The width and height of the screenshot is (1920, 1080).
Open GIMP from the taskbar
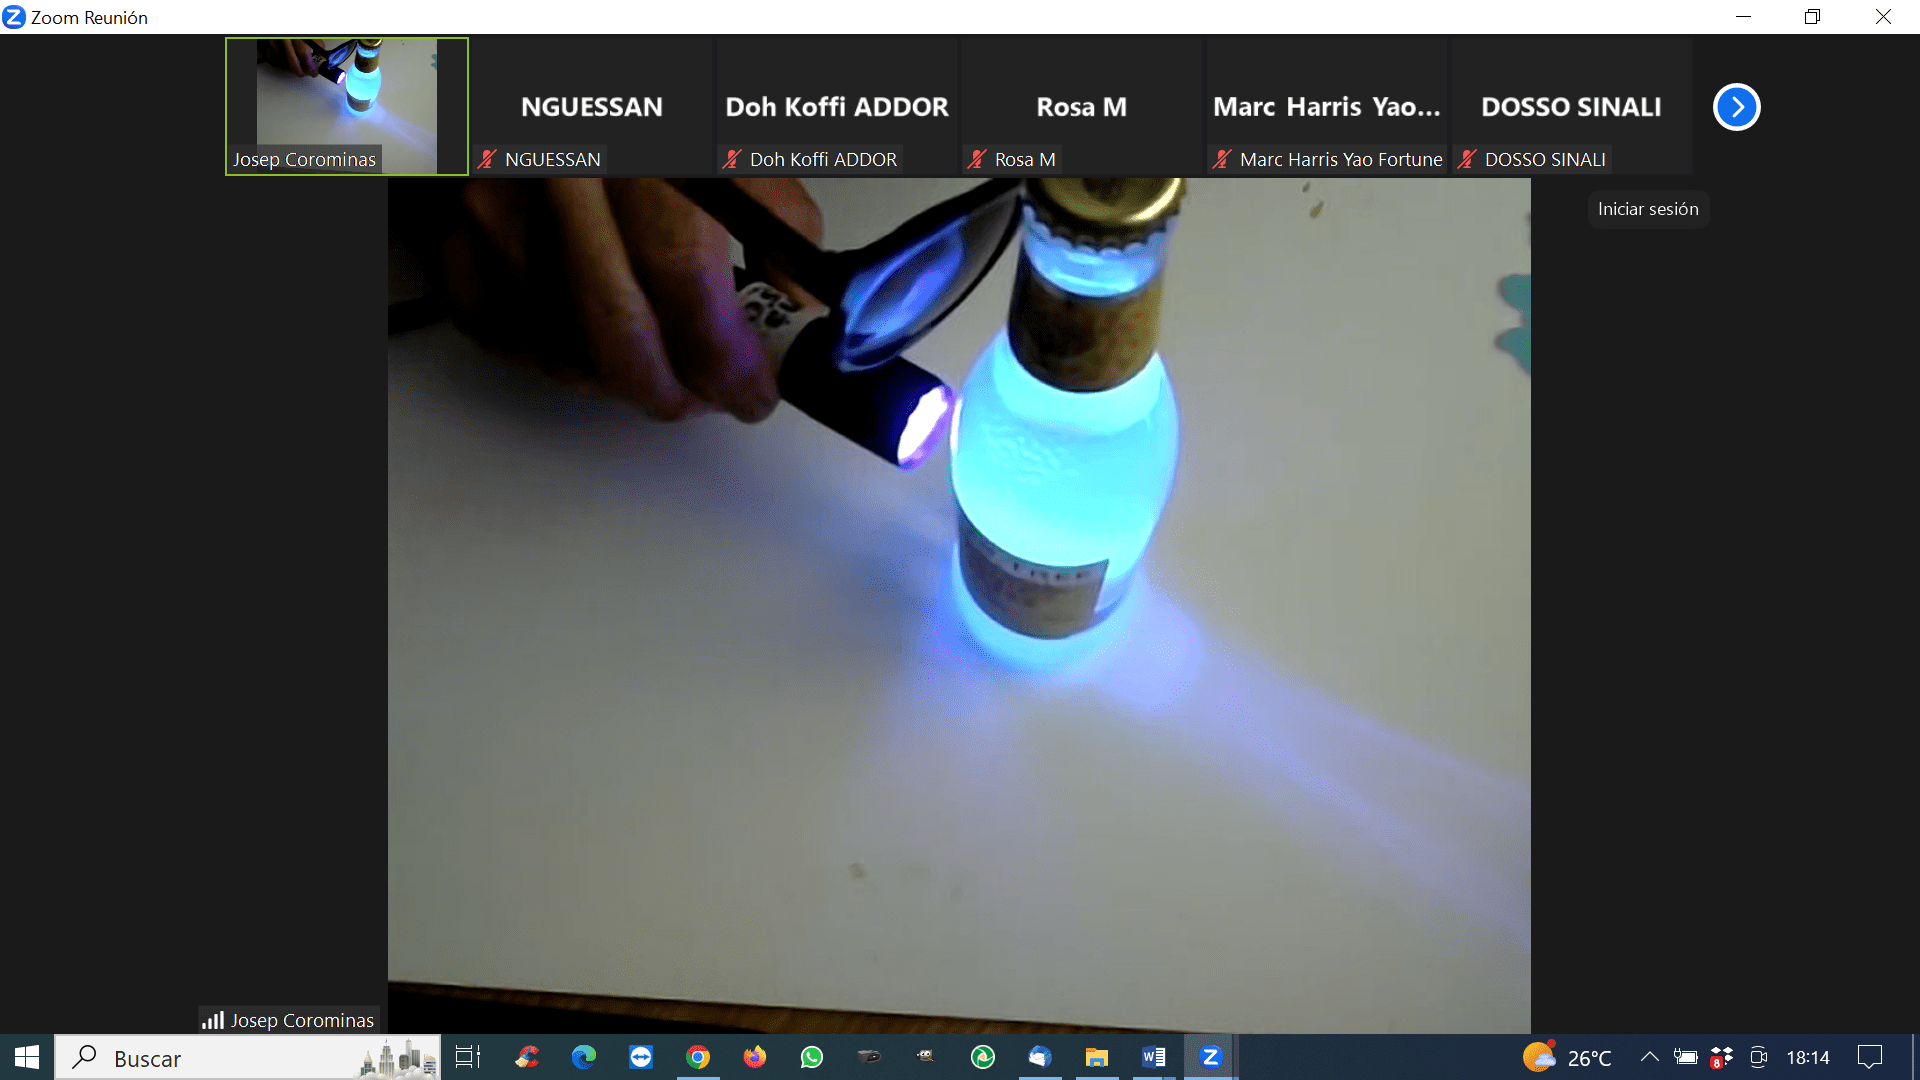point(926,1057)
